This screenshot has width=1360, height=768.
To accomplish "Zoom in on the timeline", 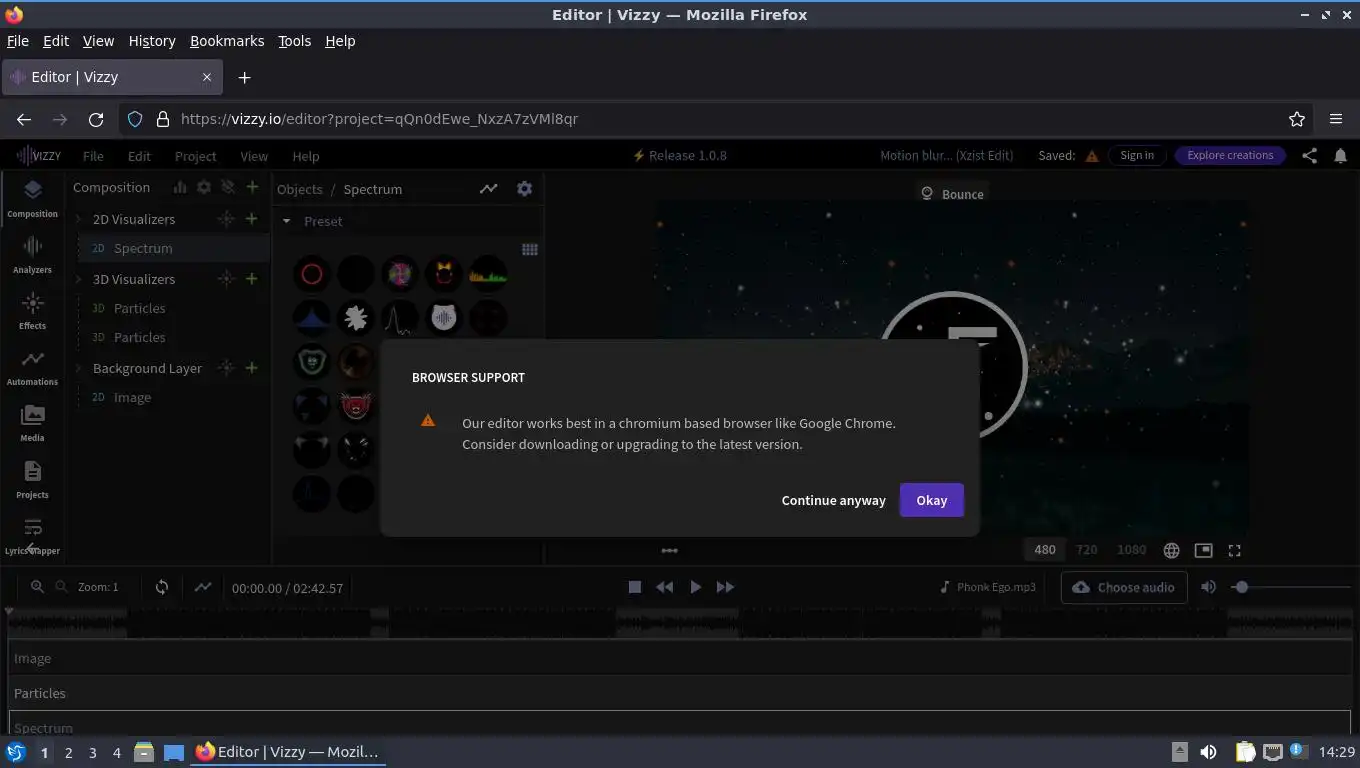I will [37, 587].
